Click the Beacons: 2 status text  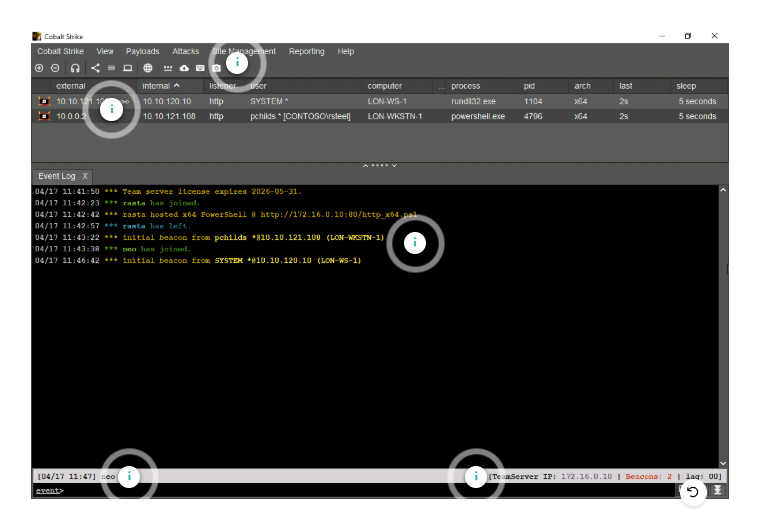(648, 476)
